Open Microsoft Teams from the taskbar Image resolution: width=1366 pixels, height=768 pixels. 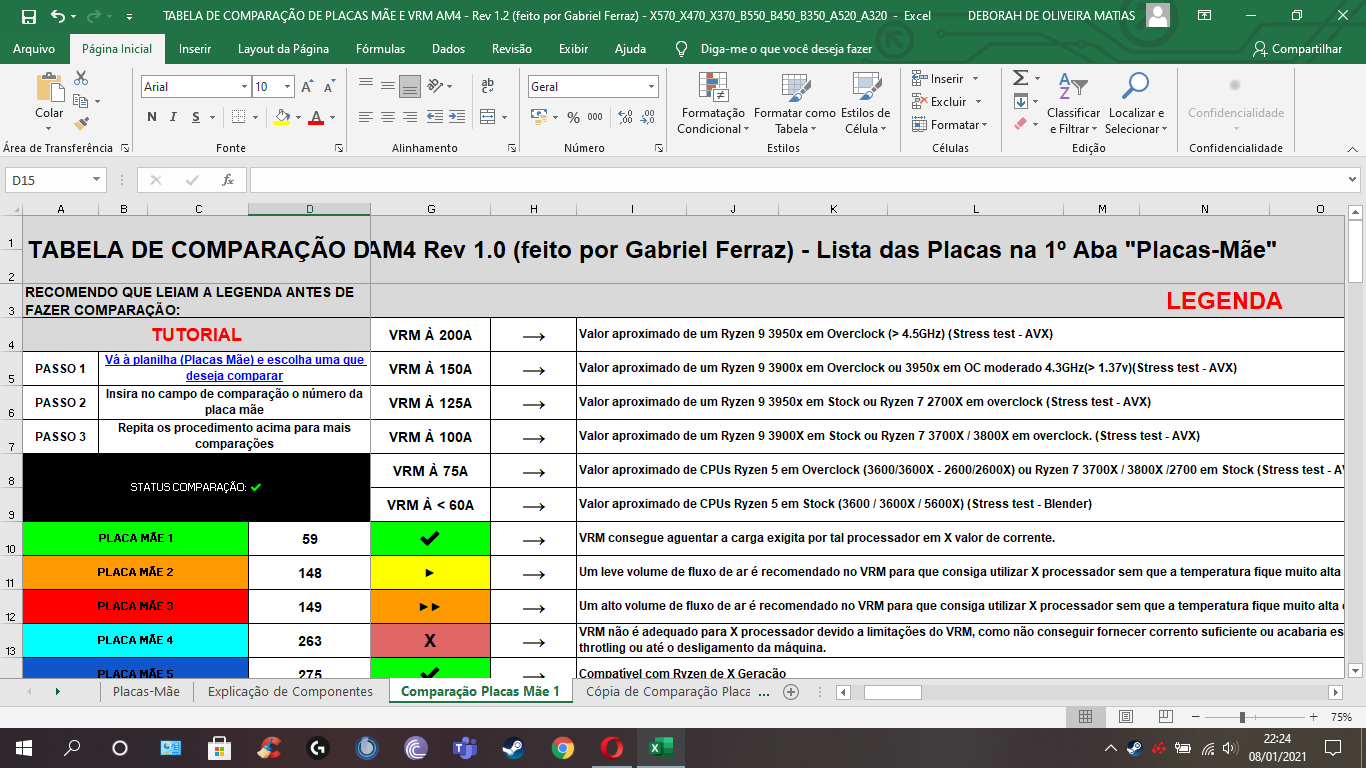coord(465,747)
